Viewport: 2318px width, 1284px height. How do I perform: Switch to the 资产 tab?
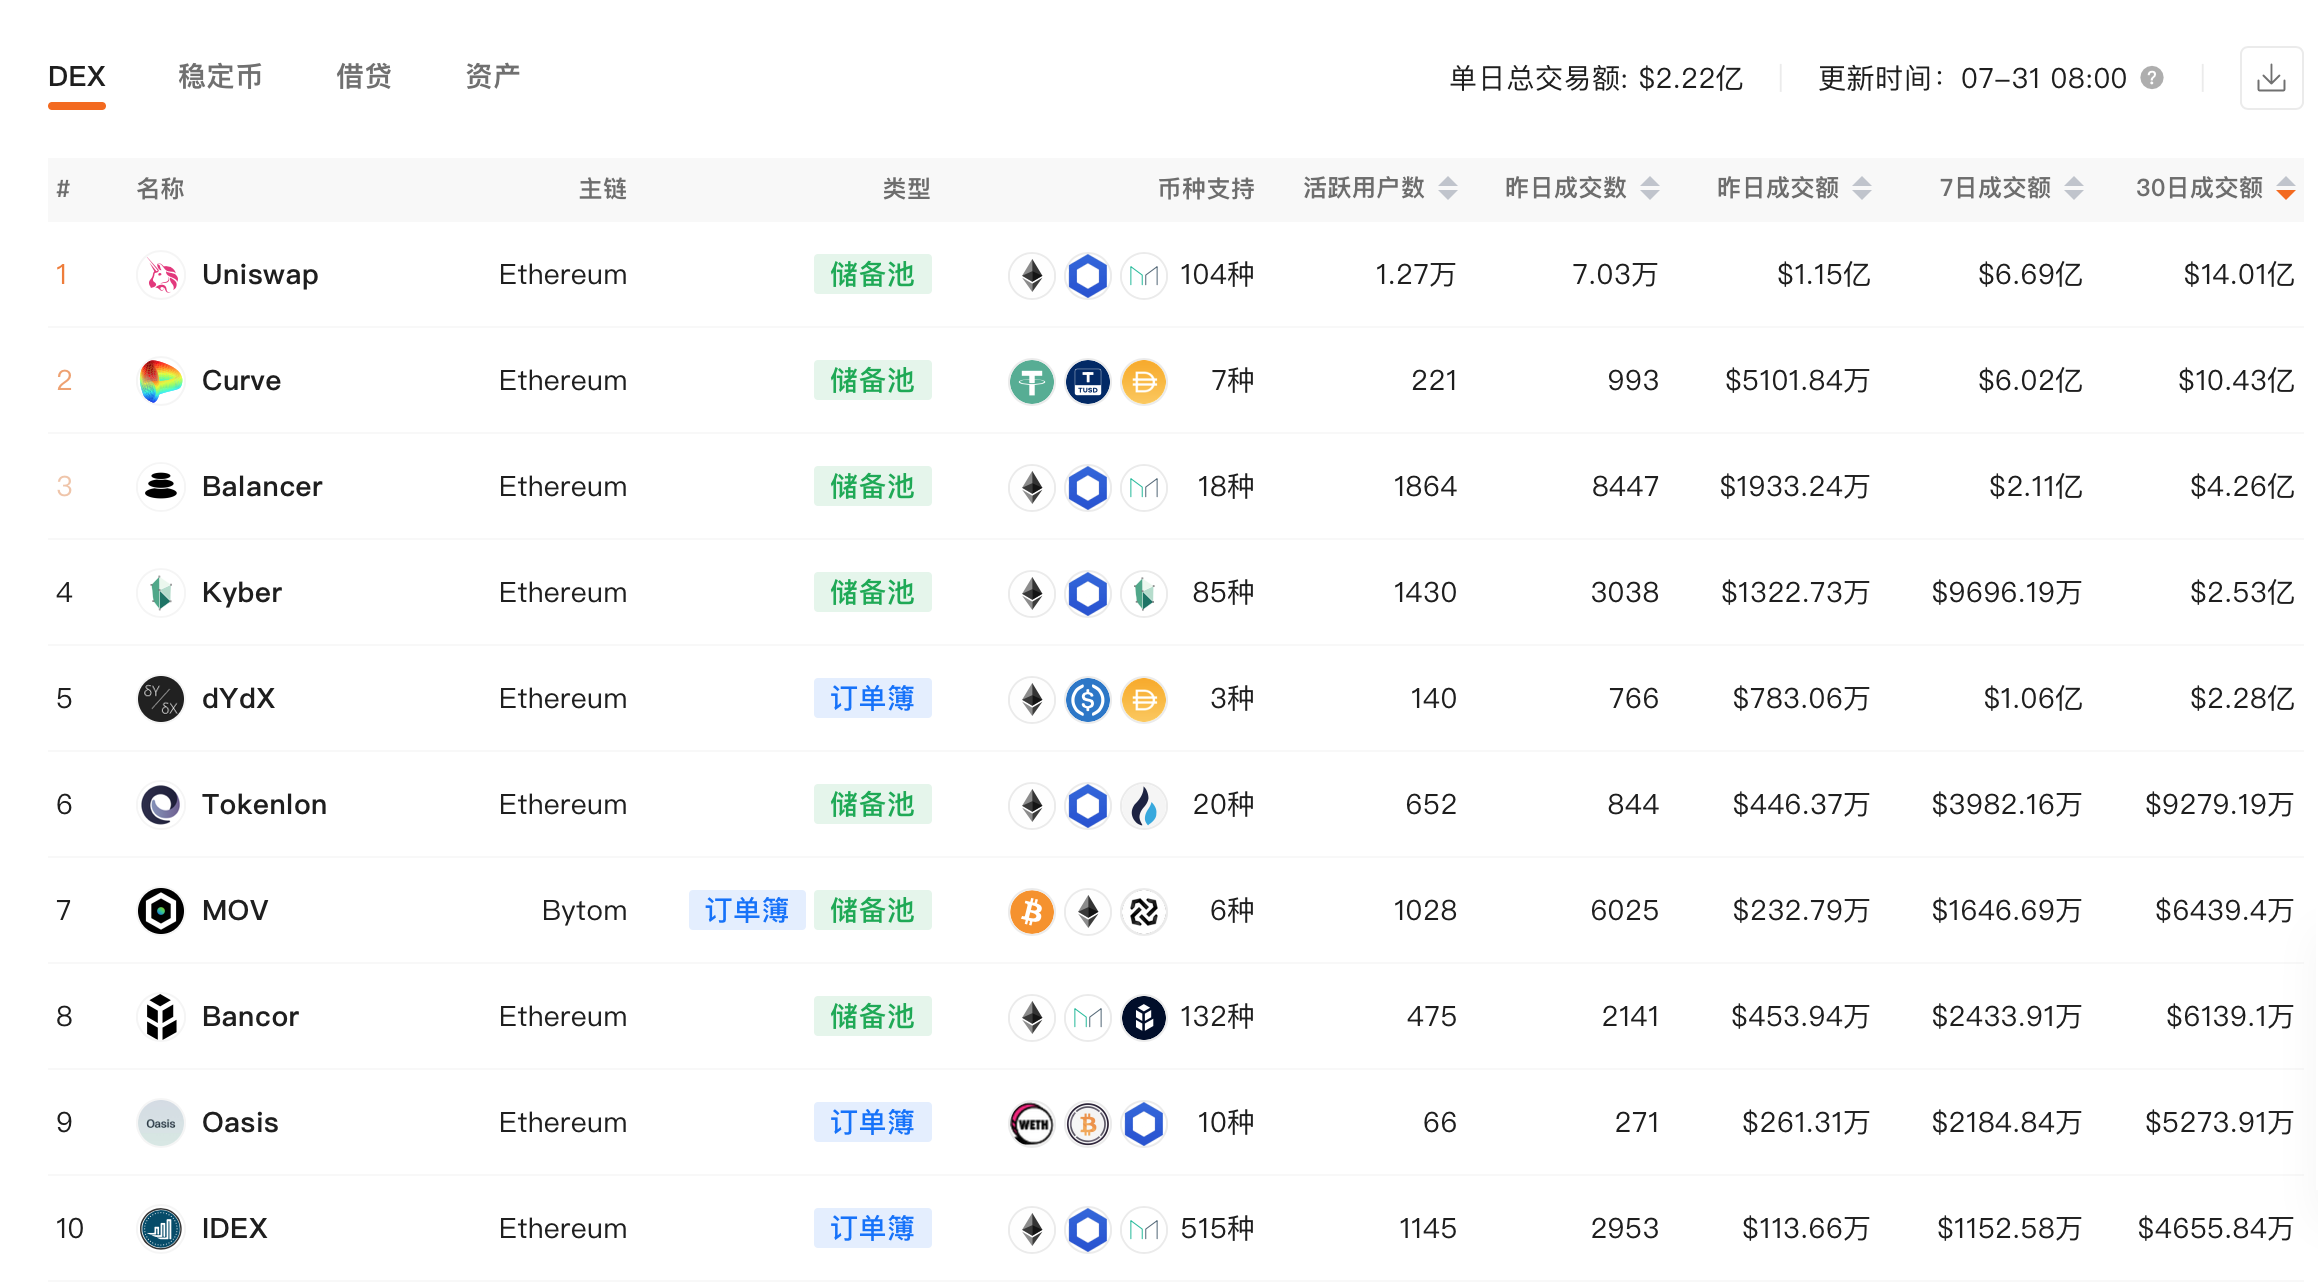[x=493, y=77]
